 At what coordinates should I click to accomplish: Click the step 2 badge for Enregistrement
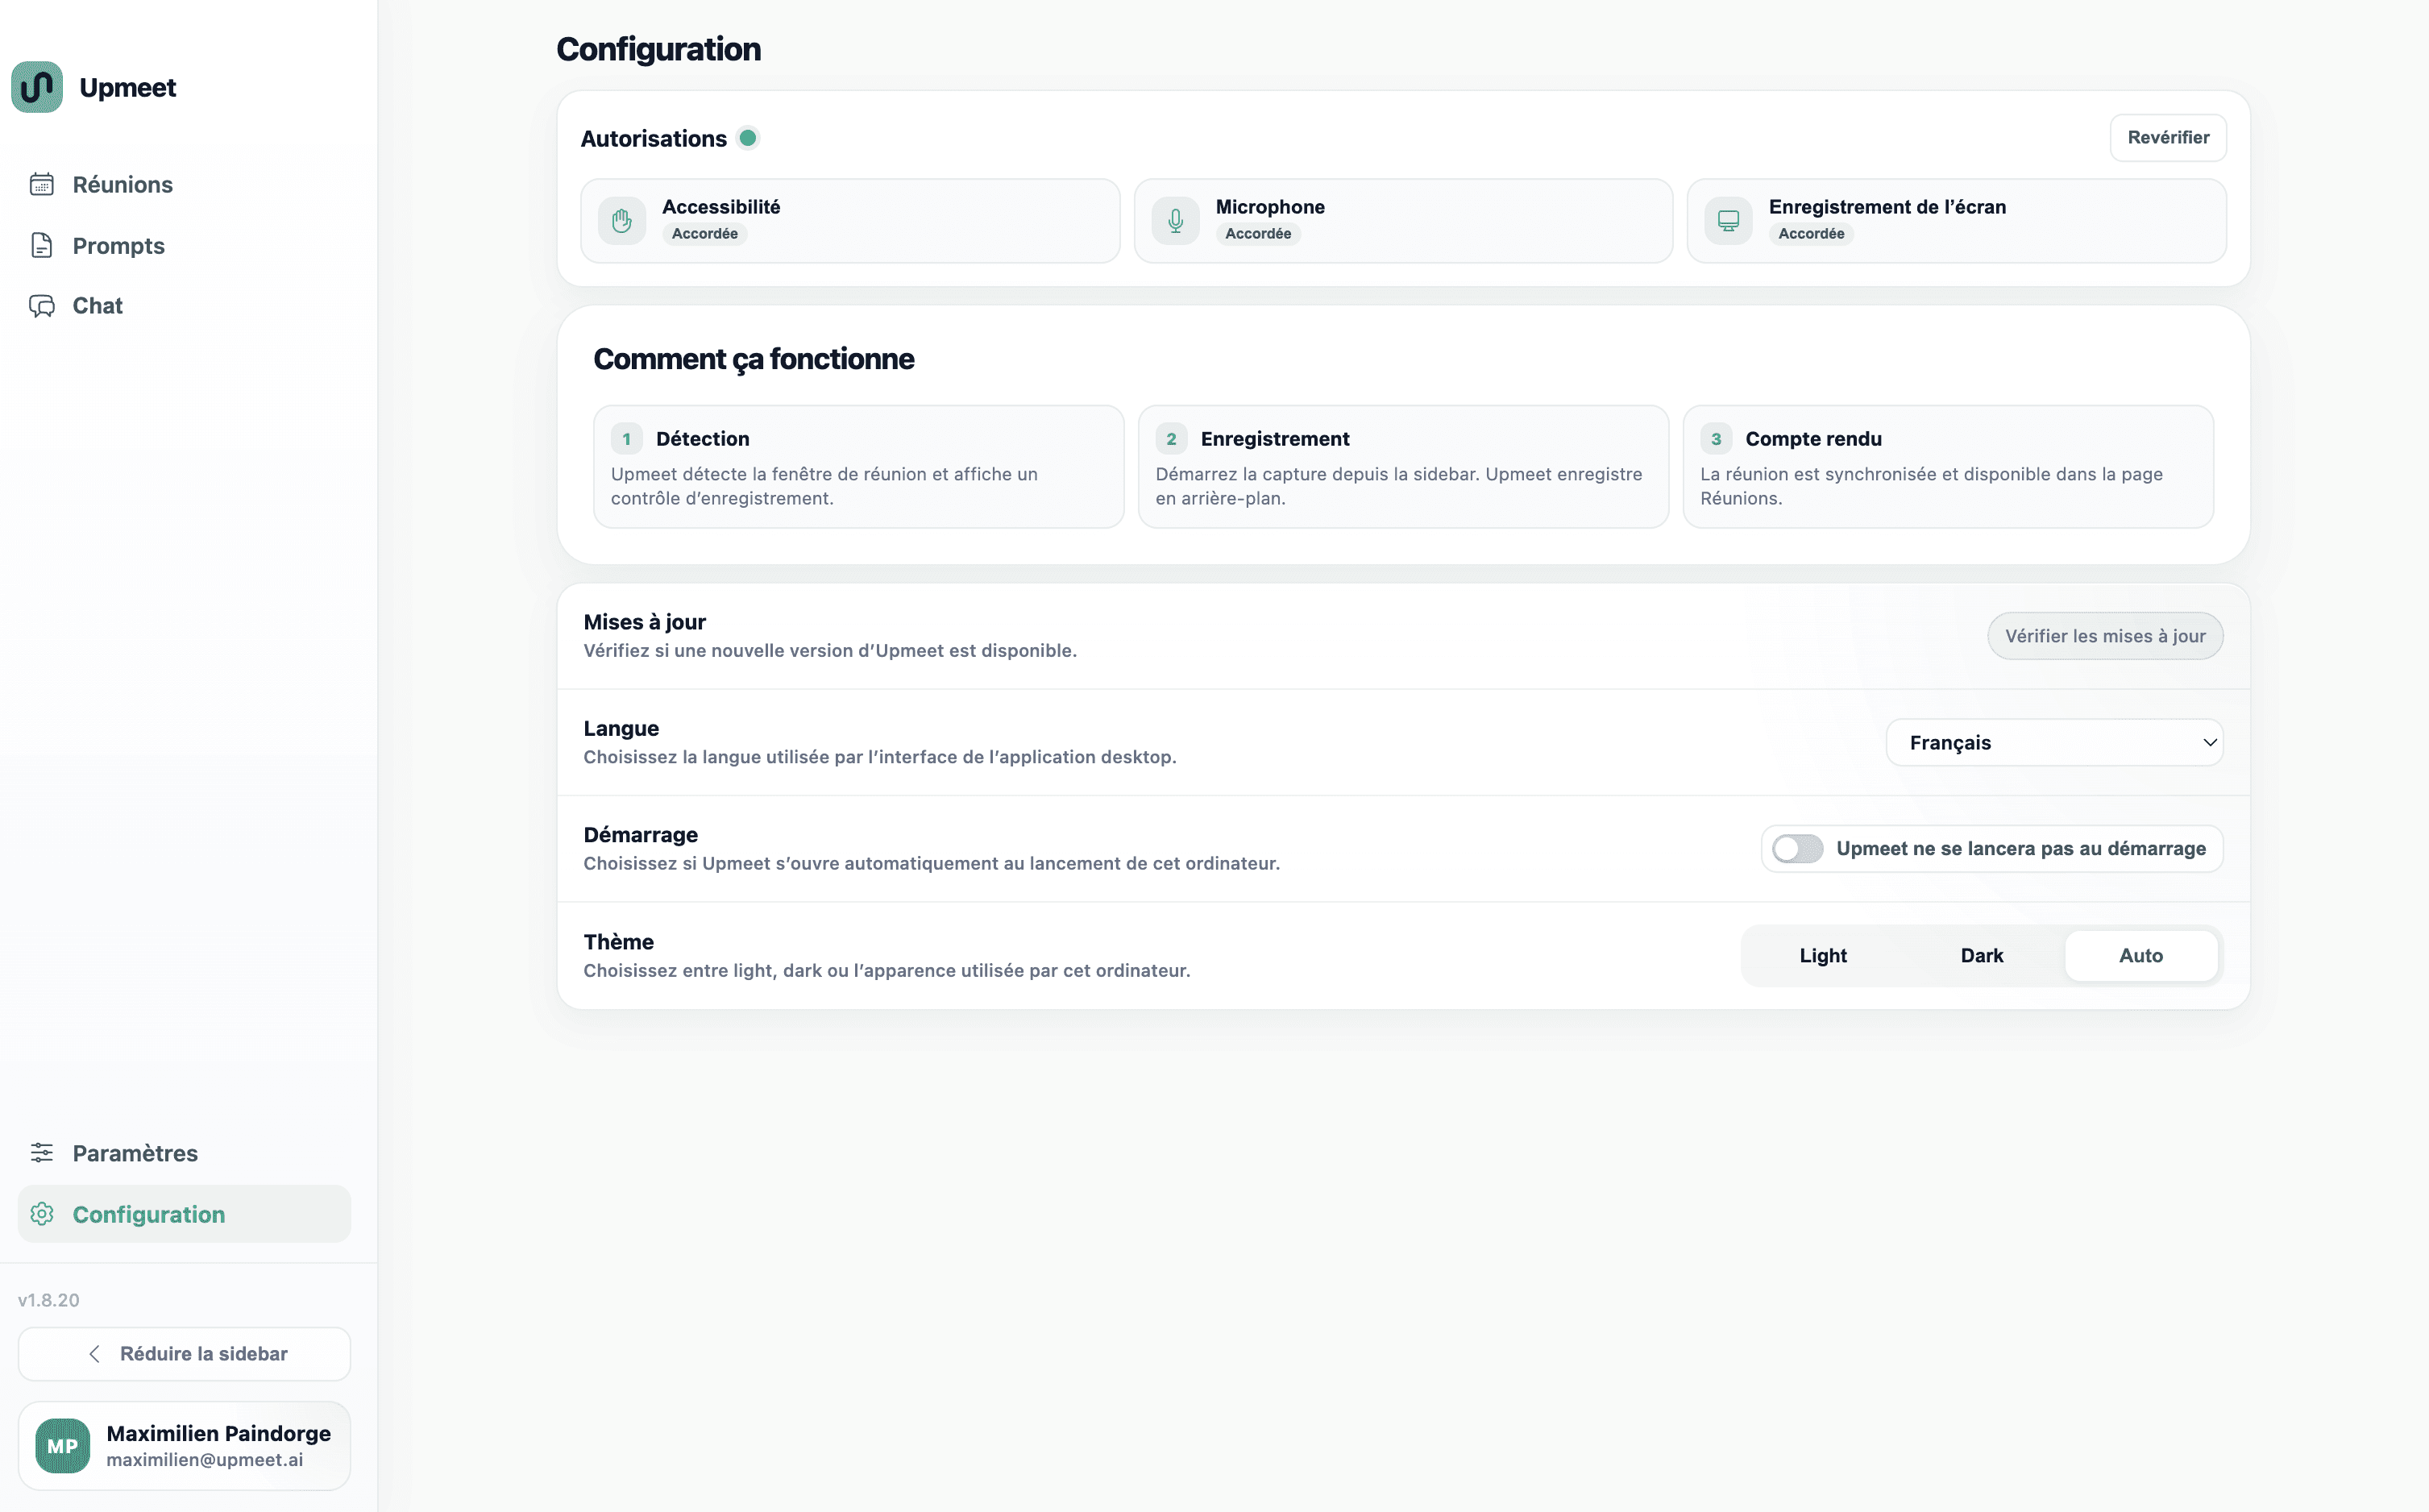pyautogui.click(x=1172, y=439)
